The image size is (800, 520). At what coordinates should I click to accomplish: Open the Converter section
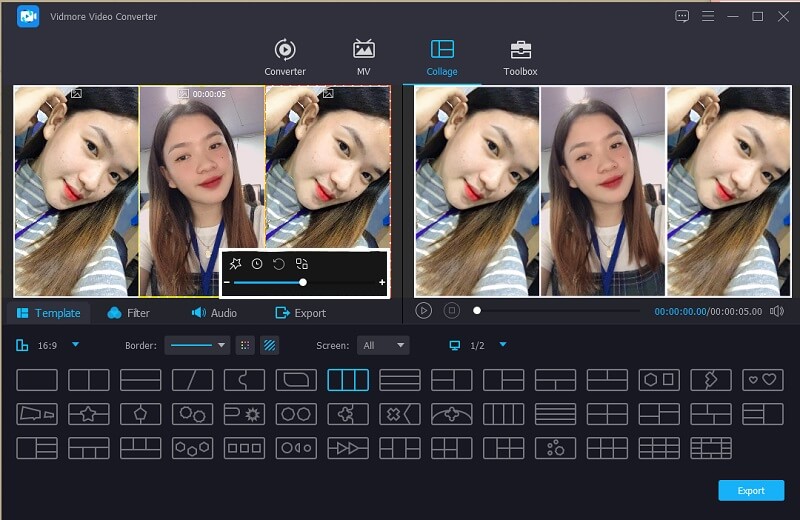click(x=285, y=58)
